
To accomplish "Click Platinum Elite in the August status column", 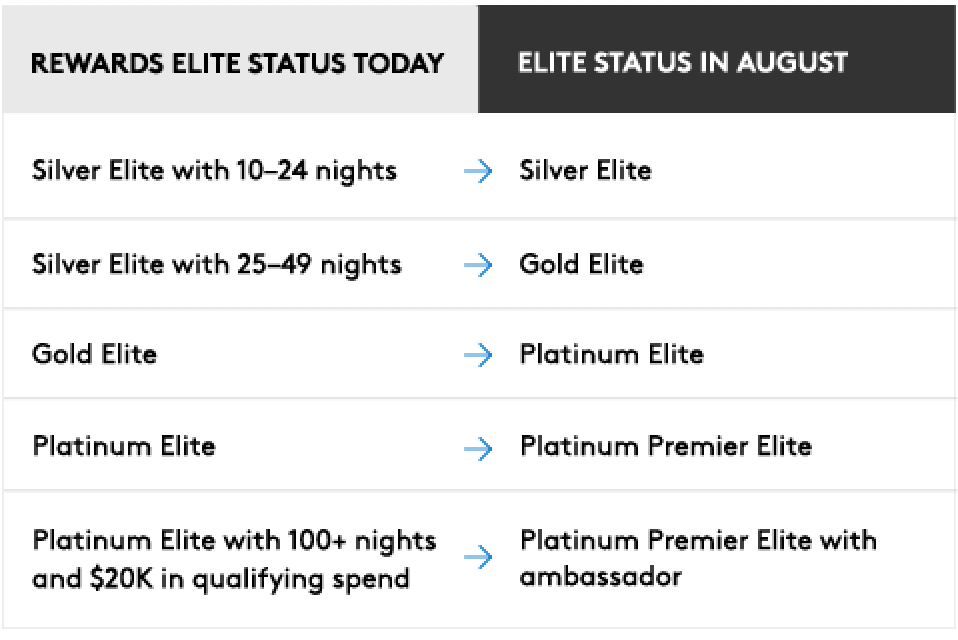I will pyautogui.click(x=611, y=355).
